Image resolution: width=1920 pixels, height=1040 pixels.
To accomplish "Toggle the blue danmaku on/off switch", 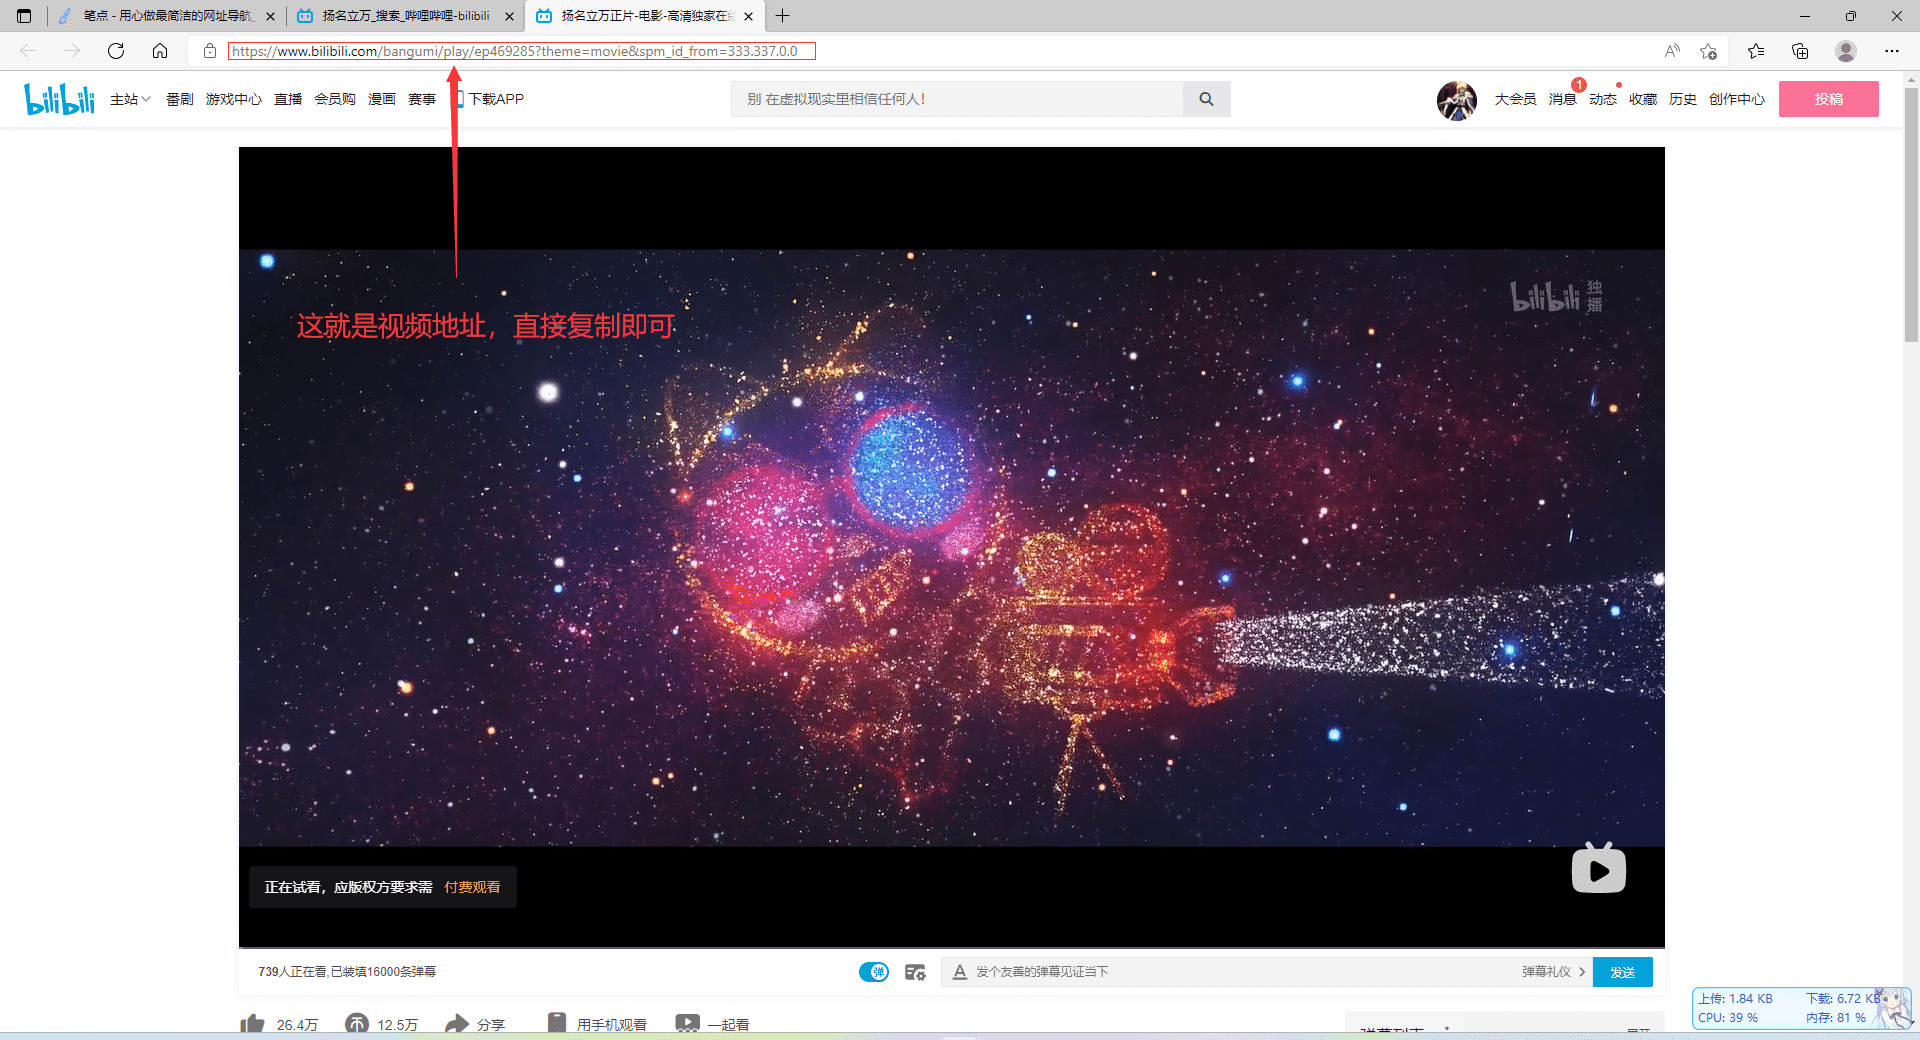I will (873, 971).
